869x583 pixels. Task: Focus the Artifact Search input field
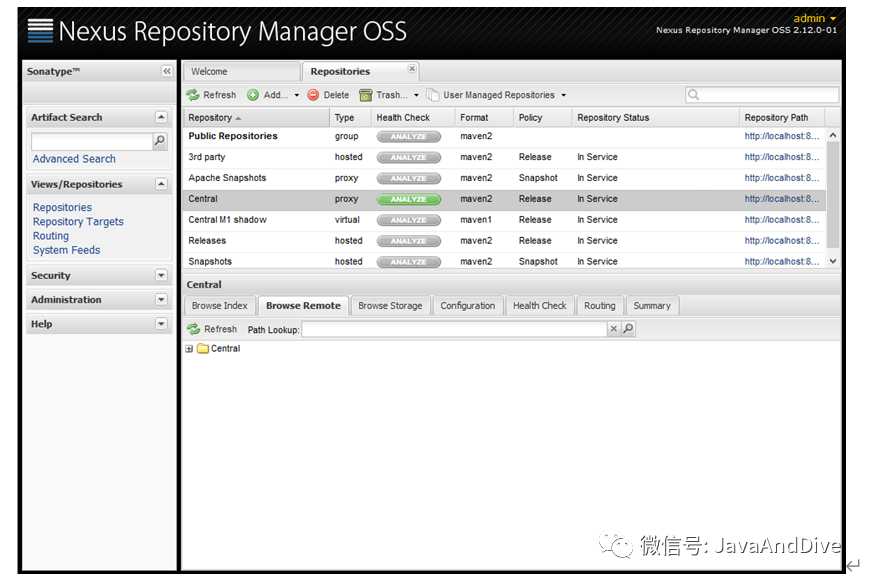pos(92,141)
